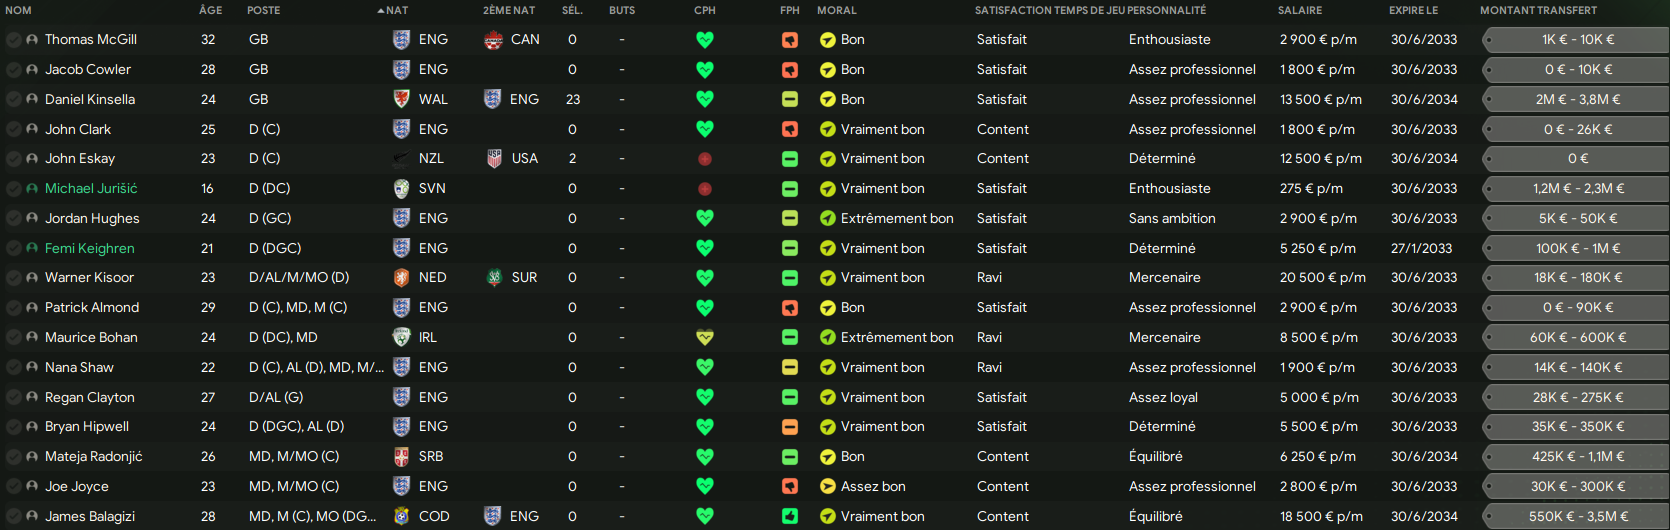Click Warner Kisoor's Netherlands nationality badge
The height and width of the screenshot is (530, 1670).
click(x=401, y=278)
